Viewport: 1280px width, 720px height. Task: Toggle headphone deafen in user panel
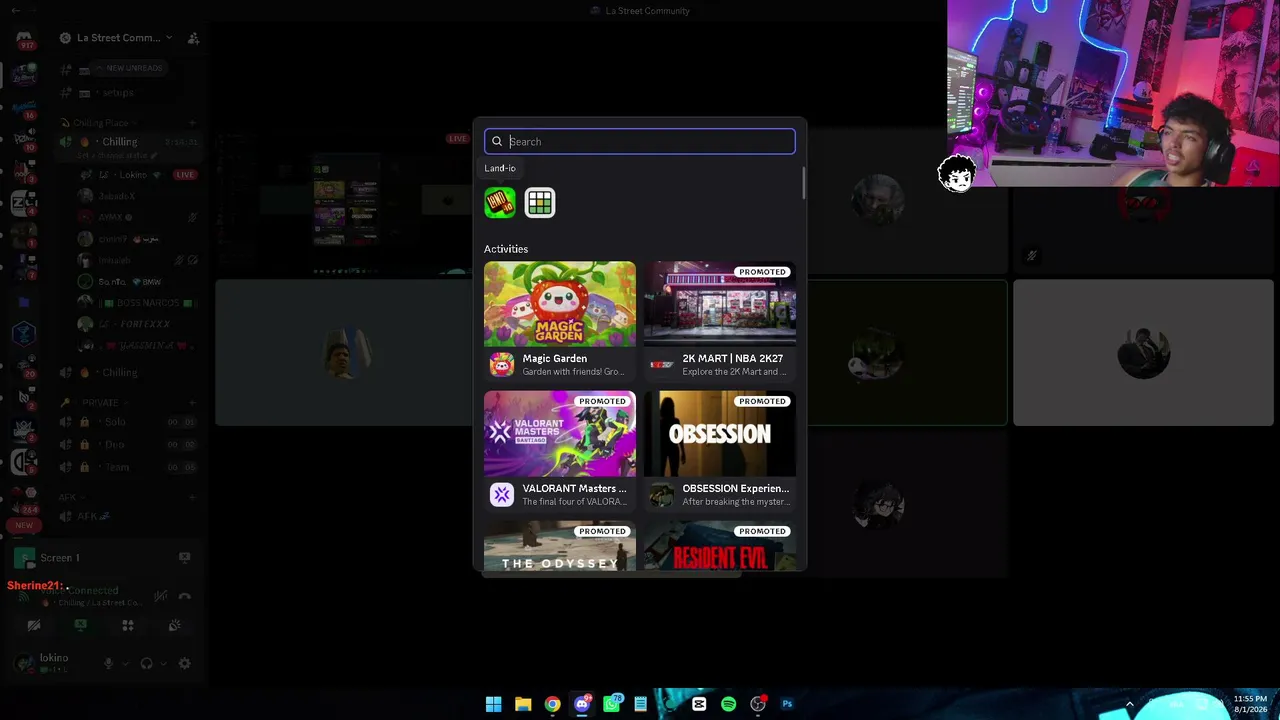point(146,663)
